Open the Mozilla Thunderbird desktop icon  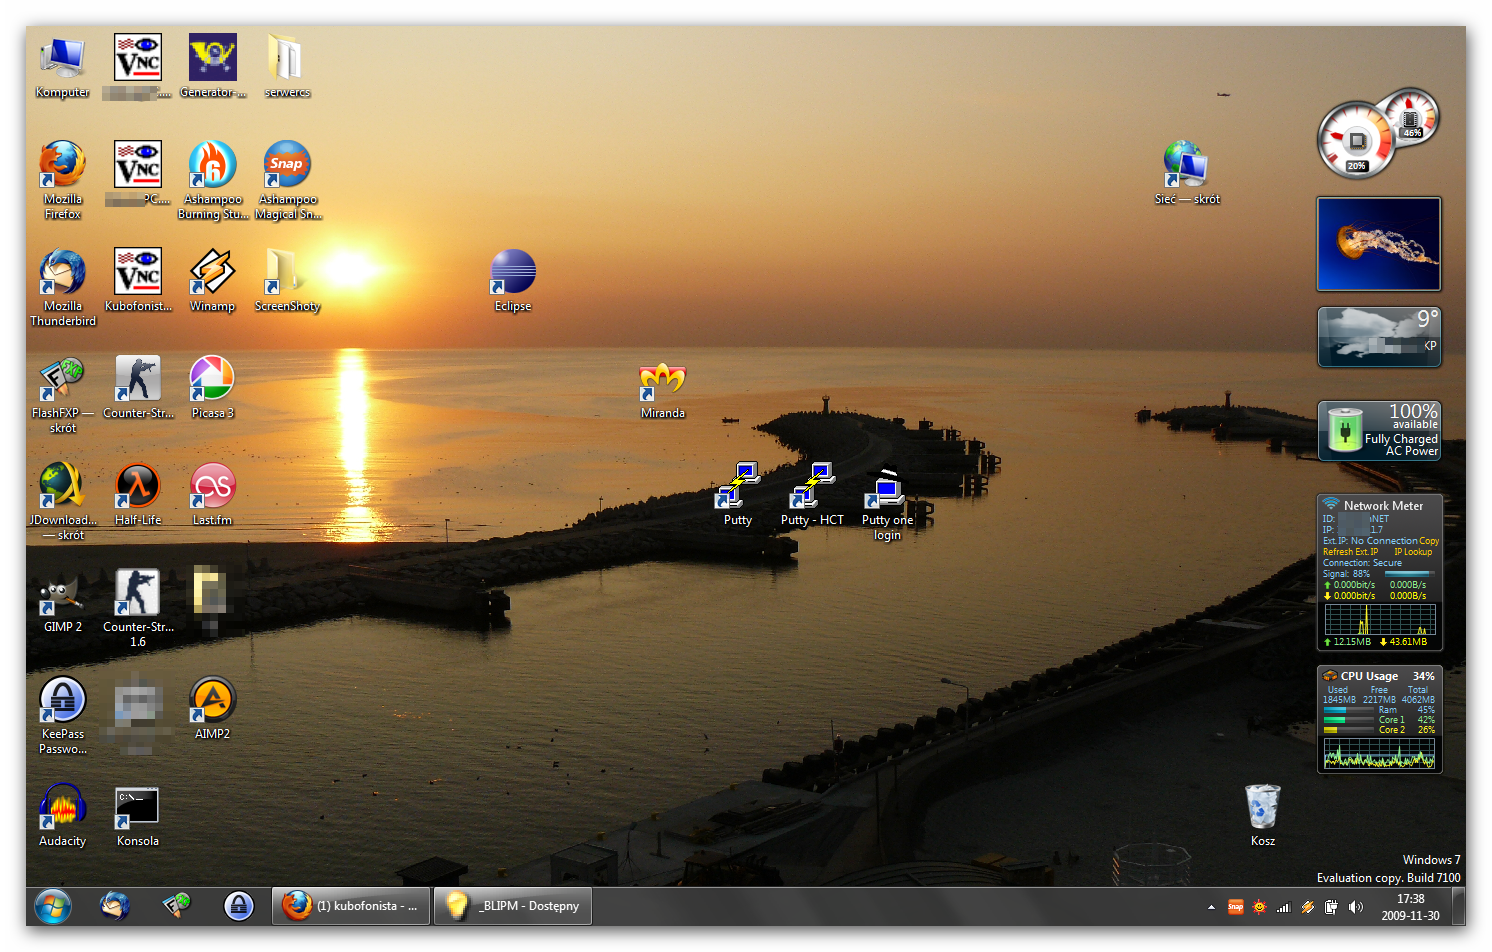[62, 273]
